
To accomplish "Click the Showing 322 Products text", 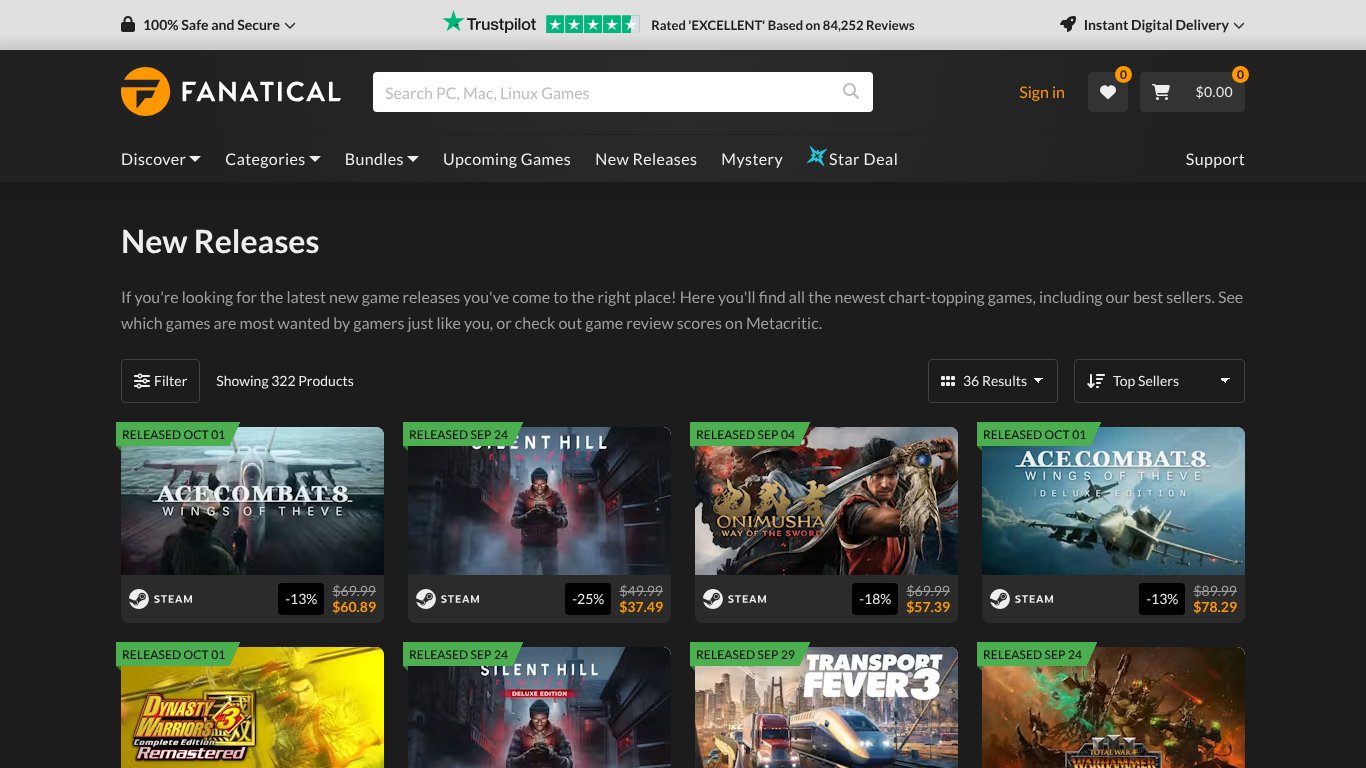I will (x=285, y=381).
